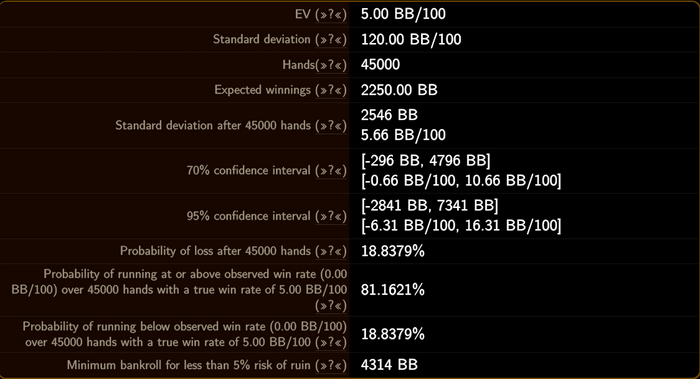The image size is (700, 379).
Task: Open the EV help tooltip link
Action: [331, 15]
